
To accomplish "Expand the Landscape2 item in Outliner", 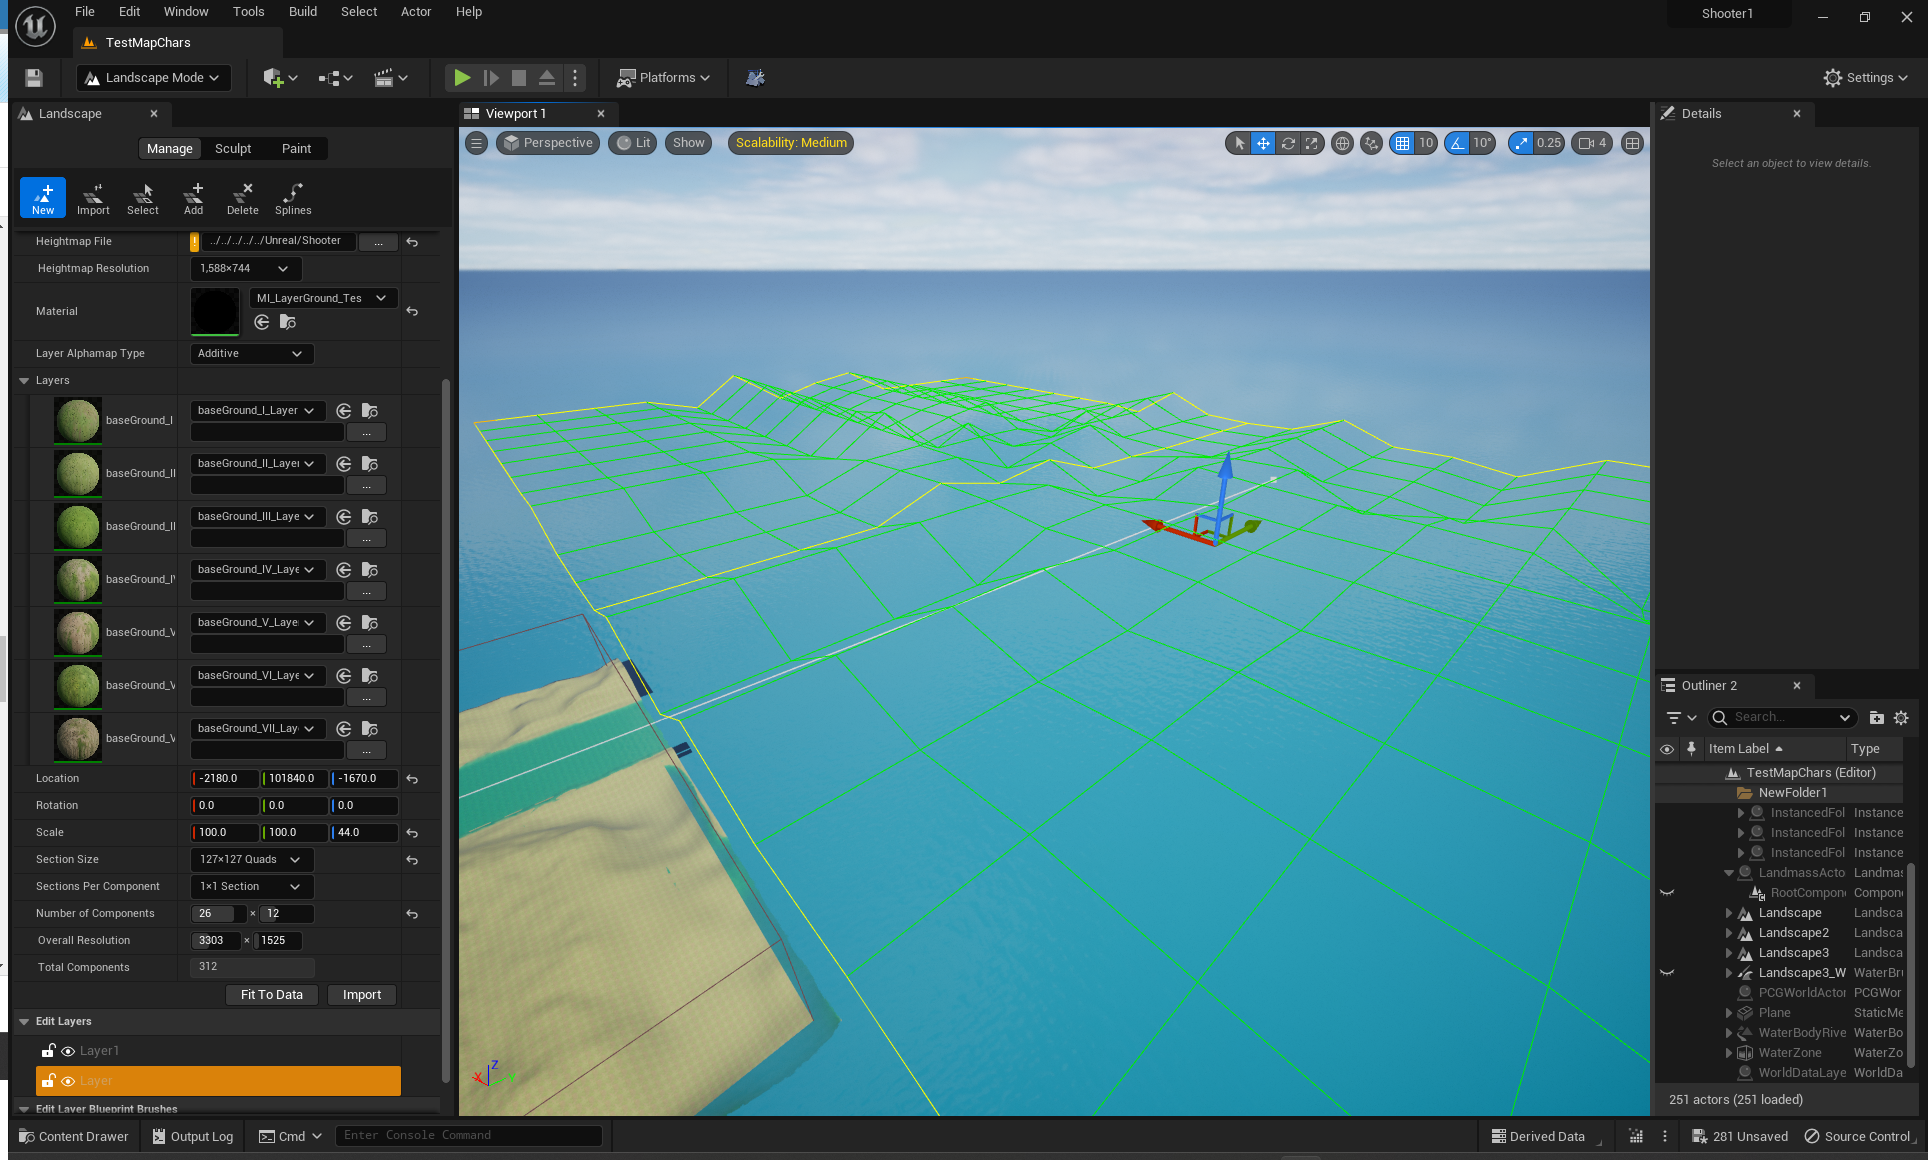I will pos(1728,932).
